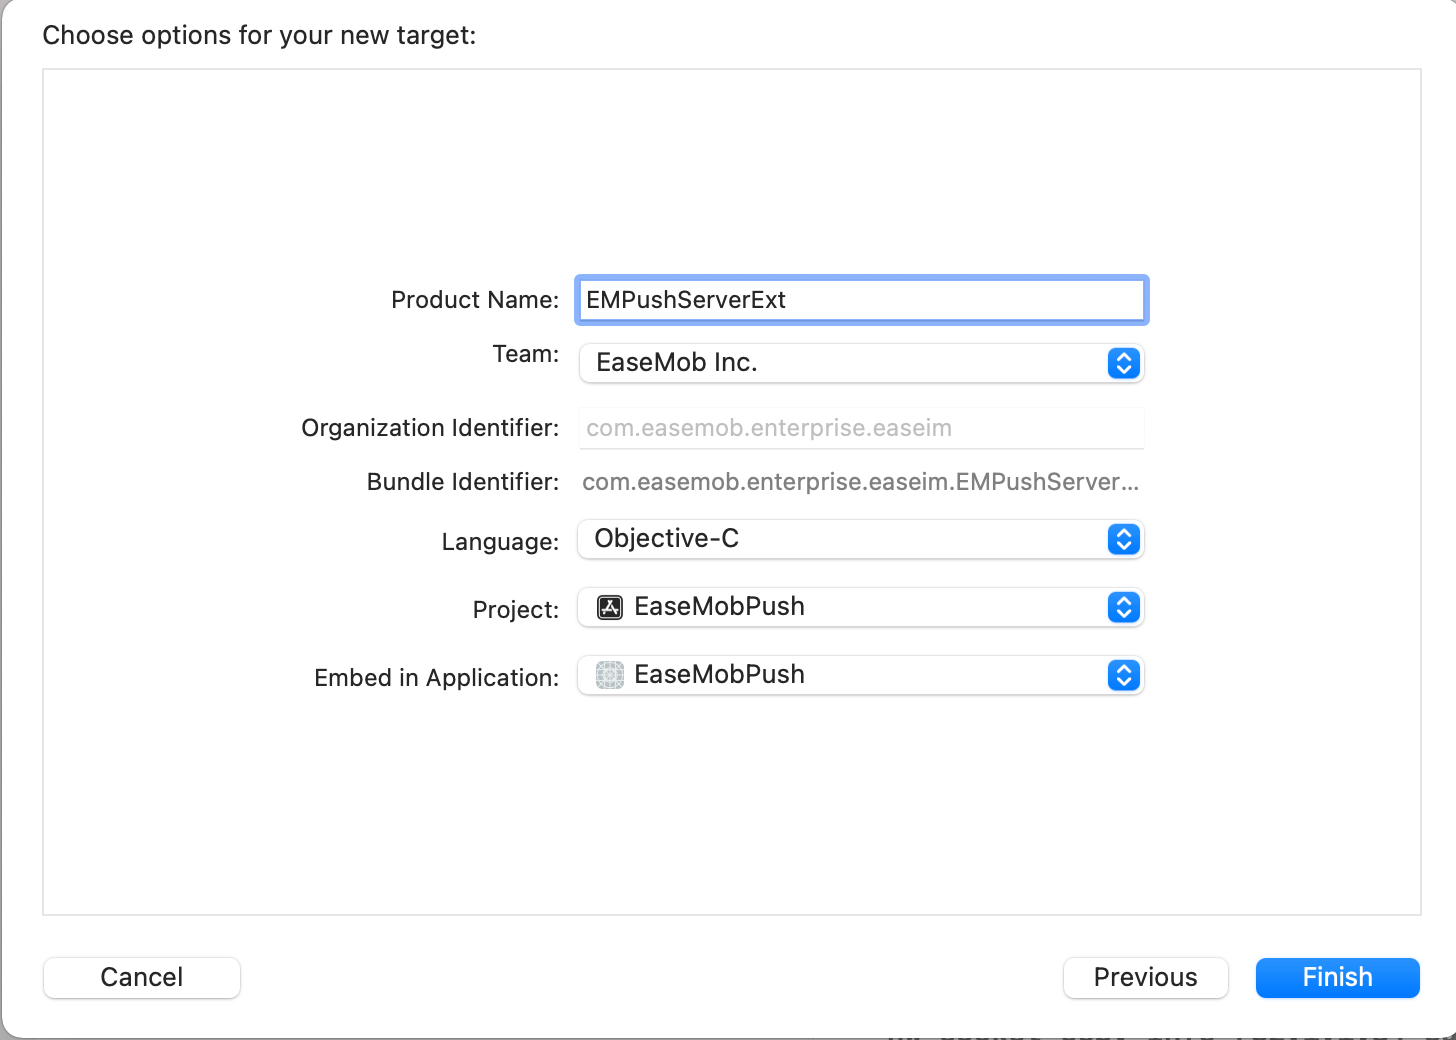
Task: Click the Product Name label
Action: click(475, 300)
